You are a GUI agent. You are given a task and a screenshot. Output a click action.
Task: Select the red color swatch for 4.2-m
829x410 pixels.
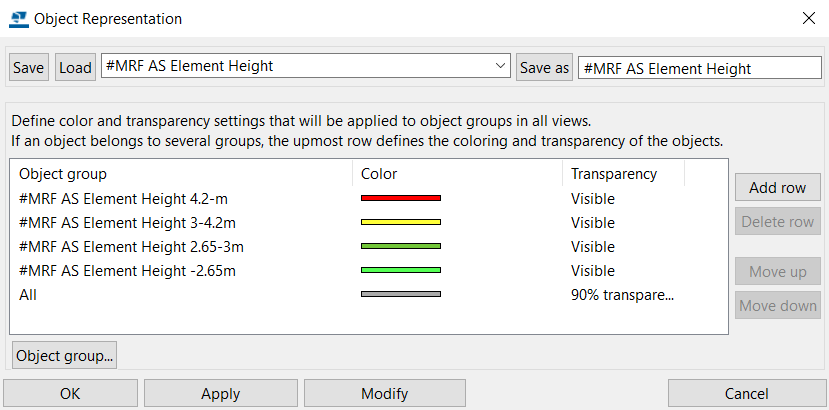tap(401, 198)
